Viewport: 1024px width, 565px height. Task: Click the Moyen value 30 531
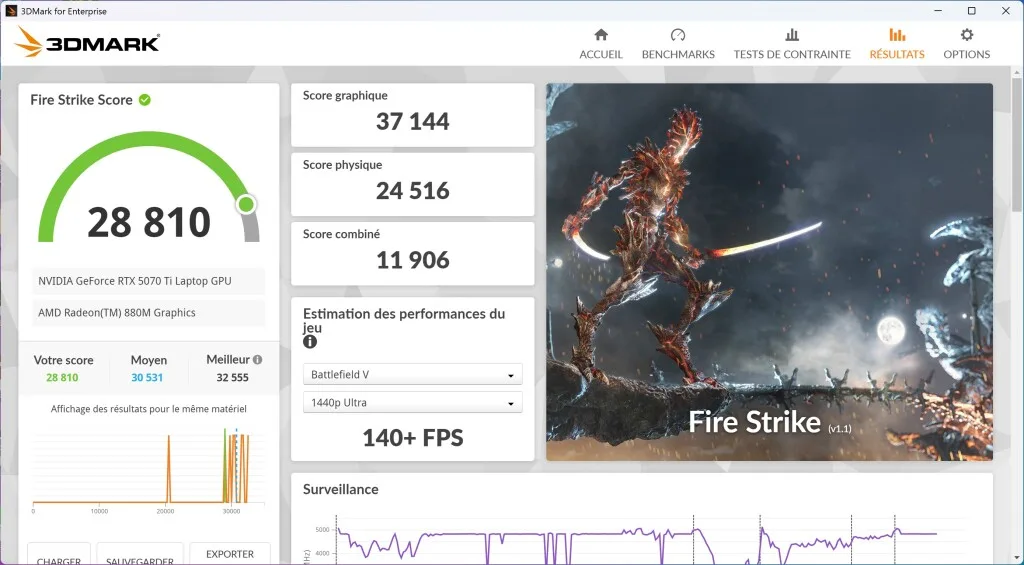147,378
